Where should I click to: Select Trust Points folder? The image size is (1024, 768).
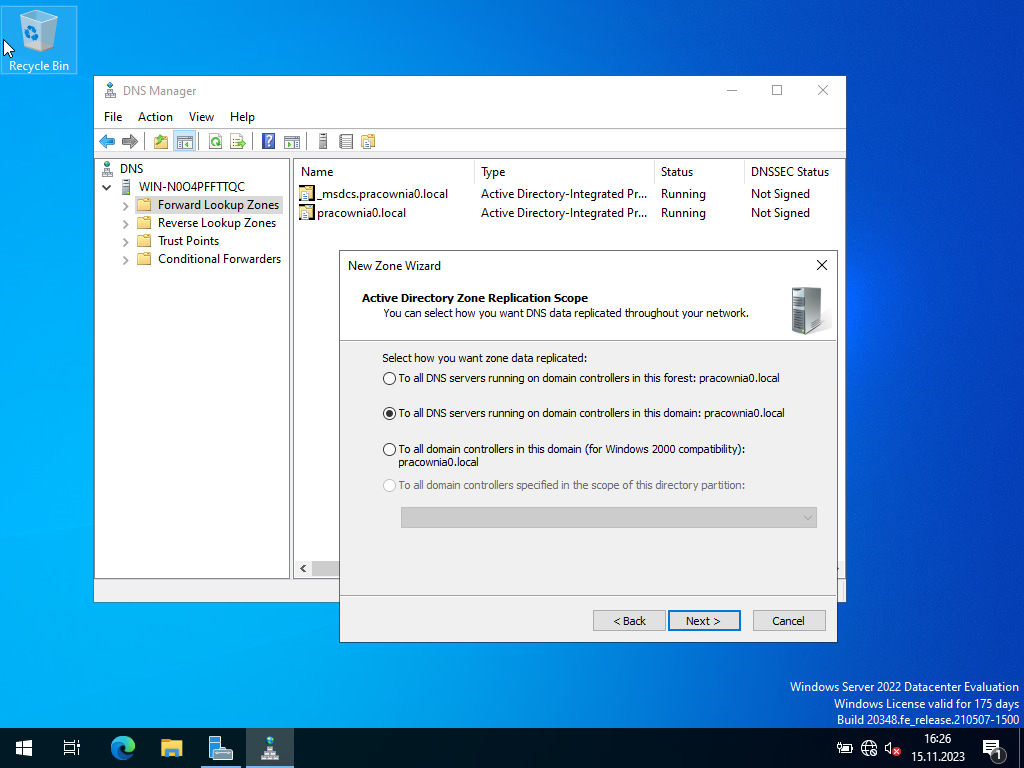click(x=188, y=241)
